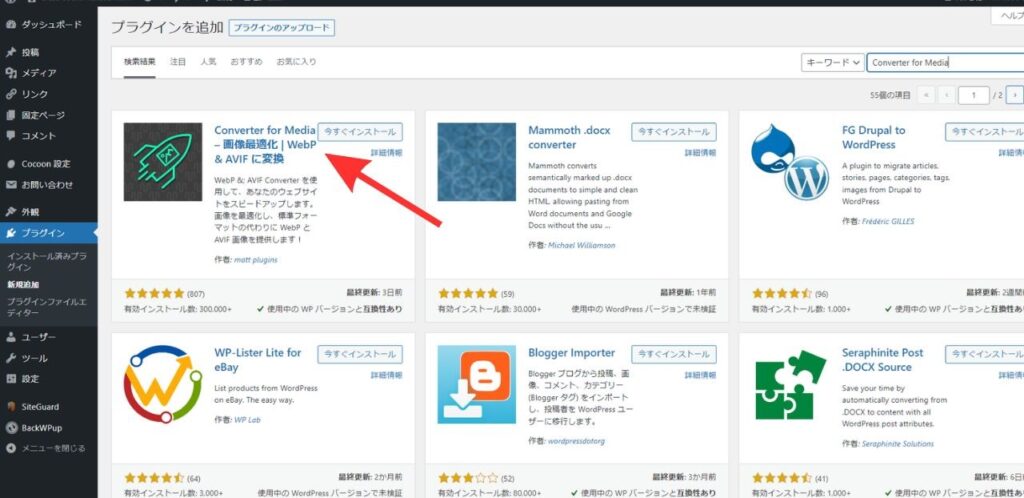Open the Mammoth .docx converter title link
The height and width of the screenshot is (498, 1024).
click(569, 137)
